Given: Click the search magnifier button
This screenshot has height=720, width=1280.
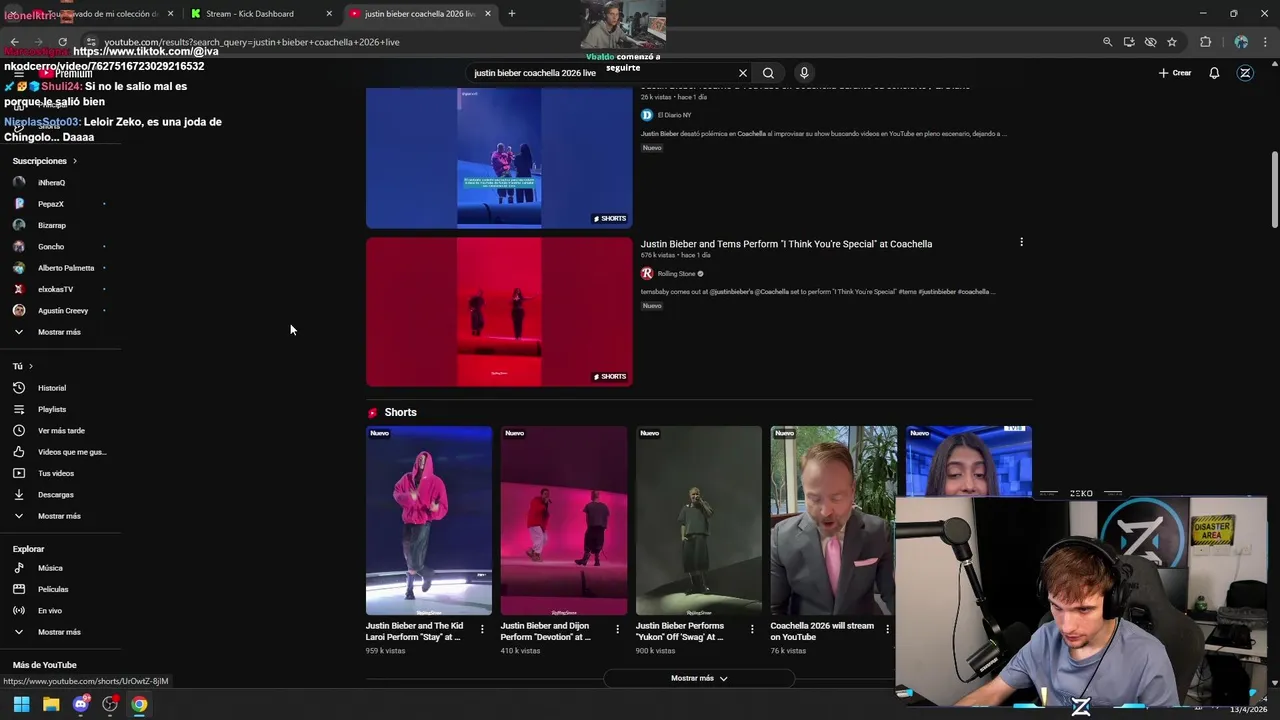Looking at the screenshot, I should [768, 73].
